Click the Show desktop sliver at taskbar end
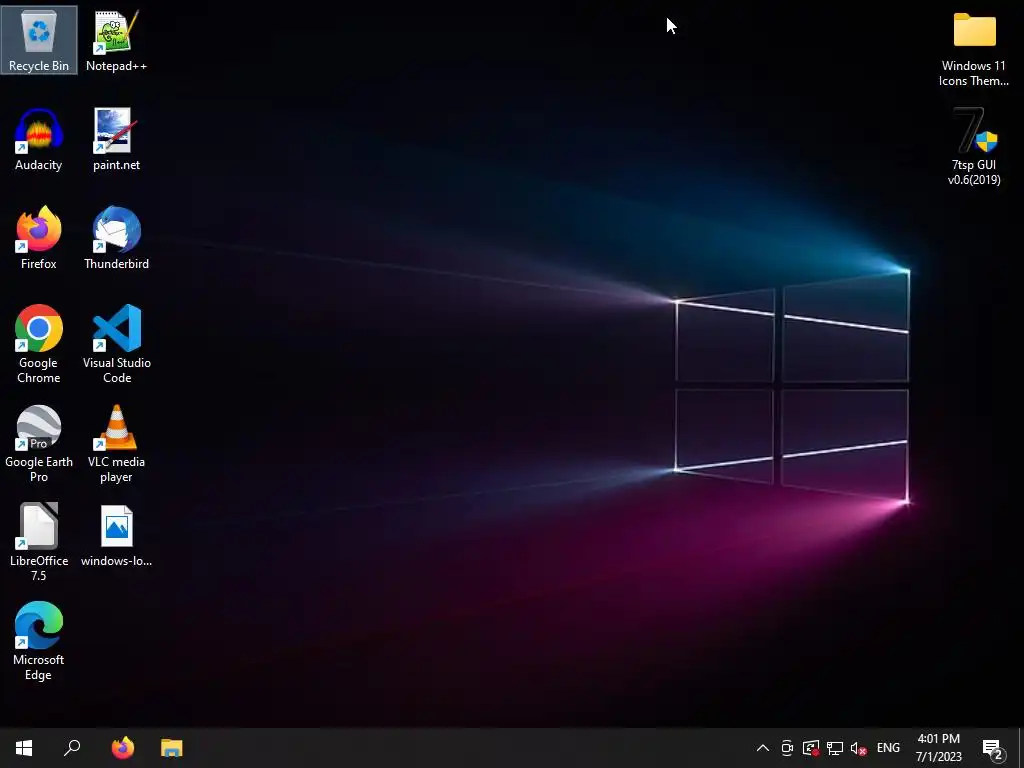The image size is (1024, 768). 1021,748
